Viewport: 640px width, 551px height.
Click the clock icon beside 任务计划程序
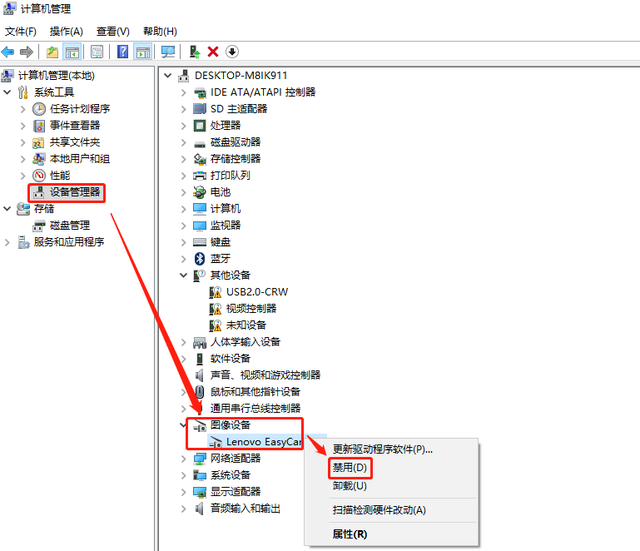pos(39,109)
